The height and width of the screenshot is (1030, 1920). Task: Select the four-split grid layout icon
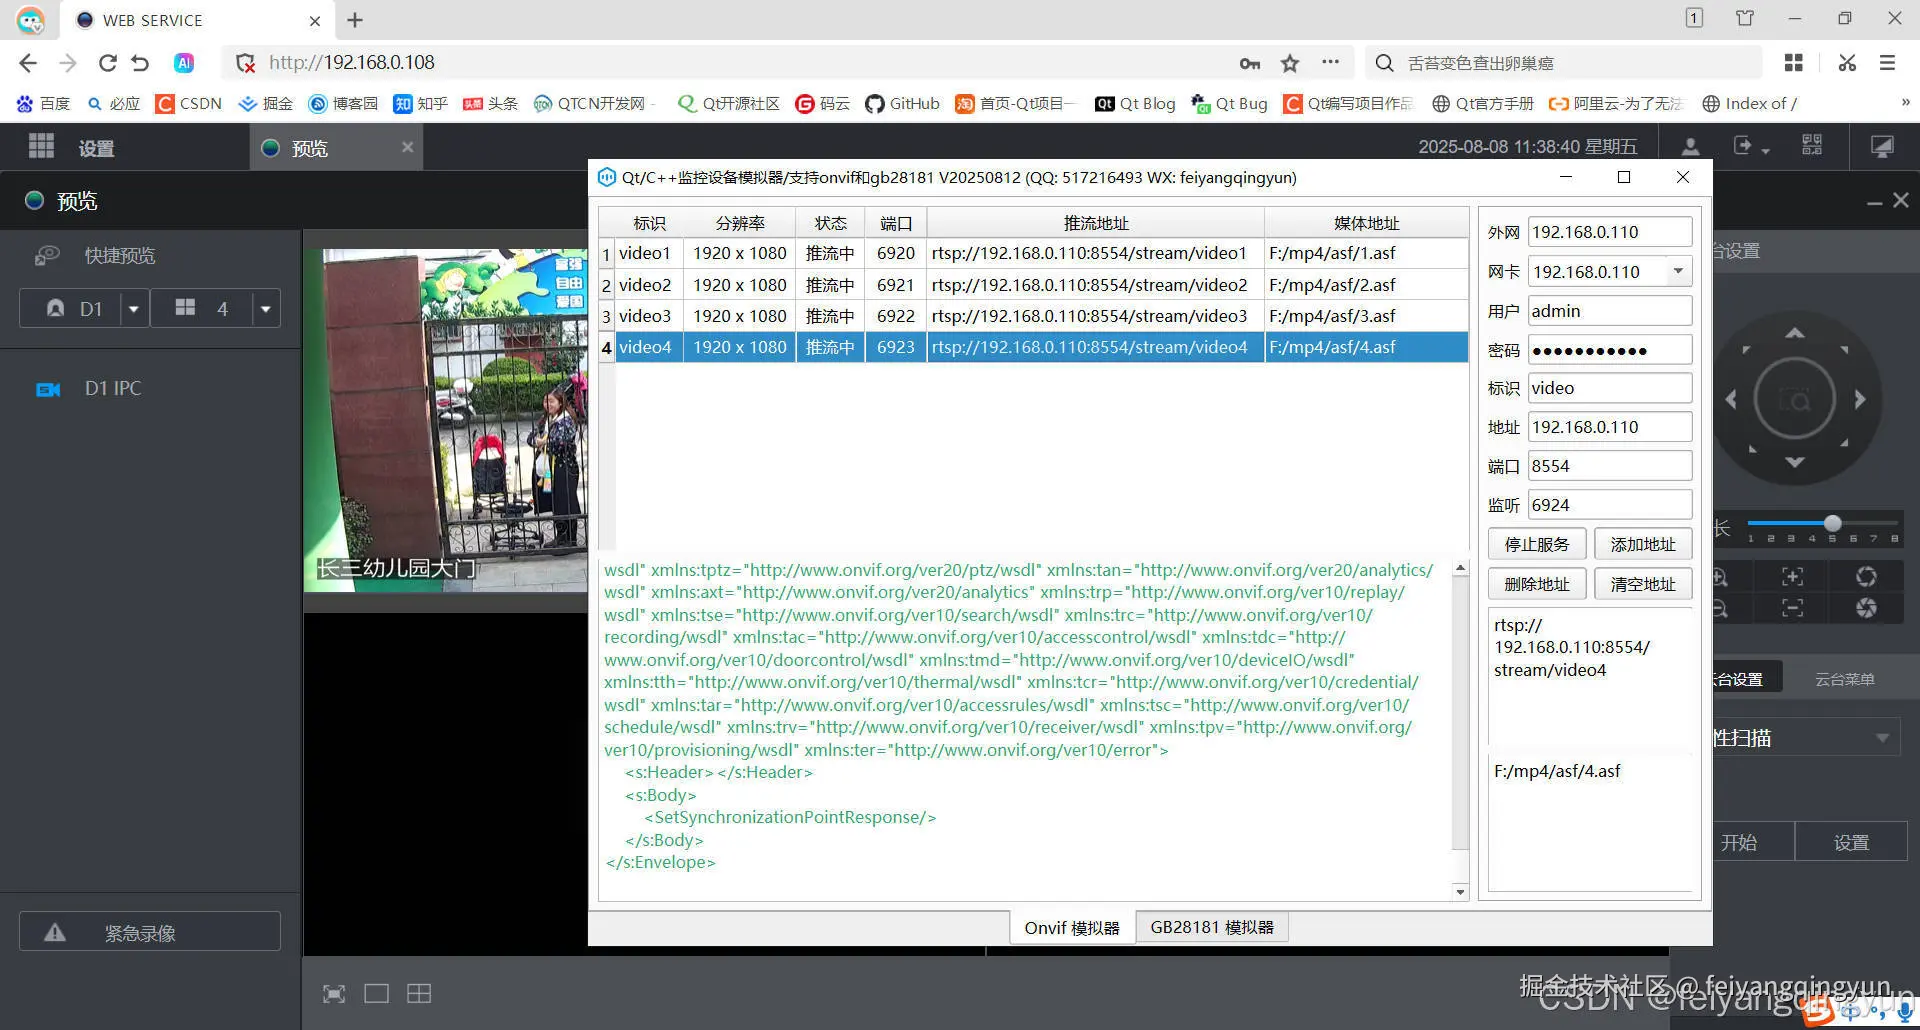point(419,993)
